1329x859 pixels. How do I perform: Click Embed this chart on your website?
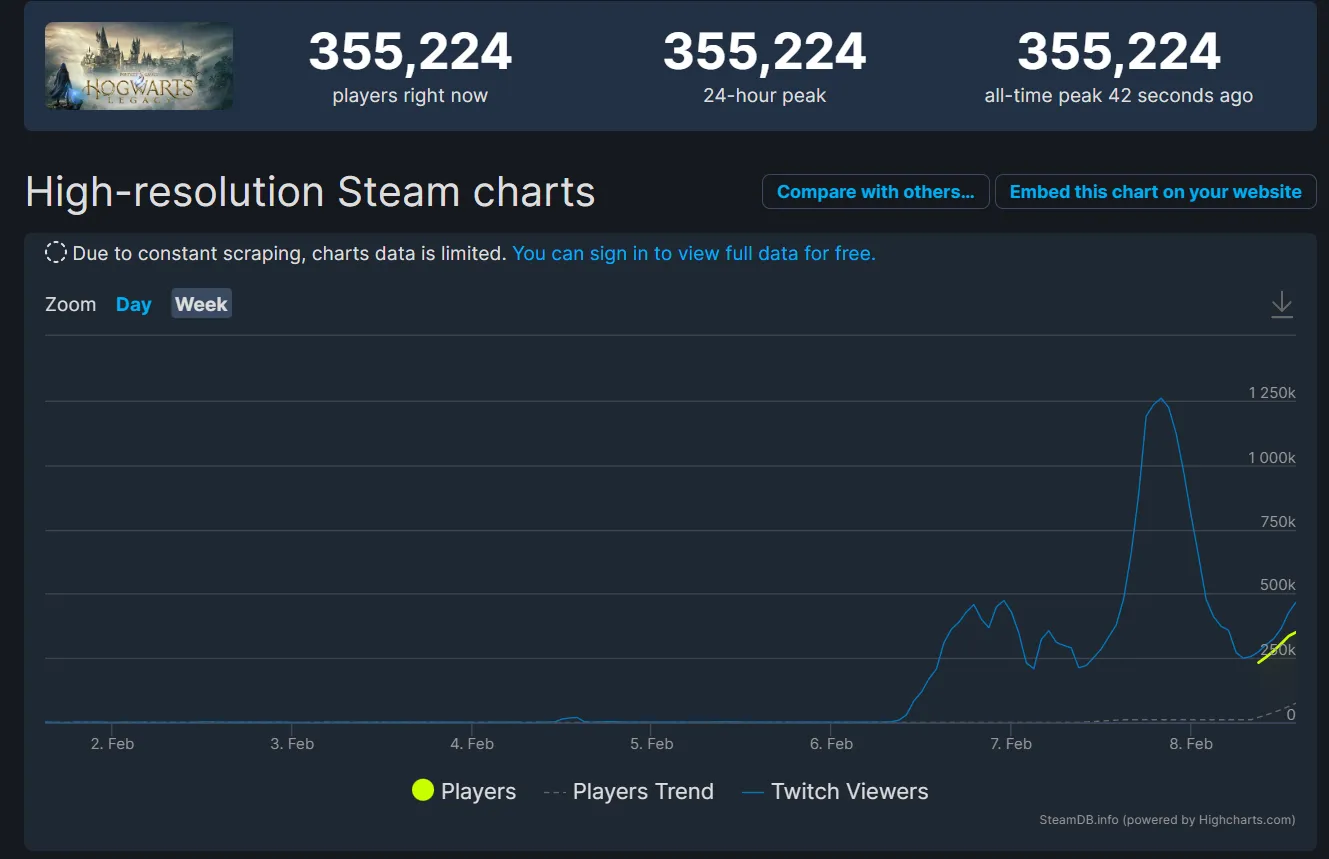pyautogui.click(x=1155, y=192)
